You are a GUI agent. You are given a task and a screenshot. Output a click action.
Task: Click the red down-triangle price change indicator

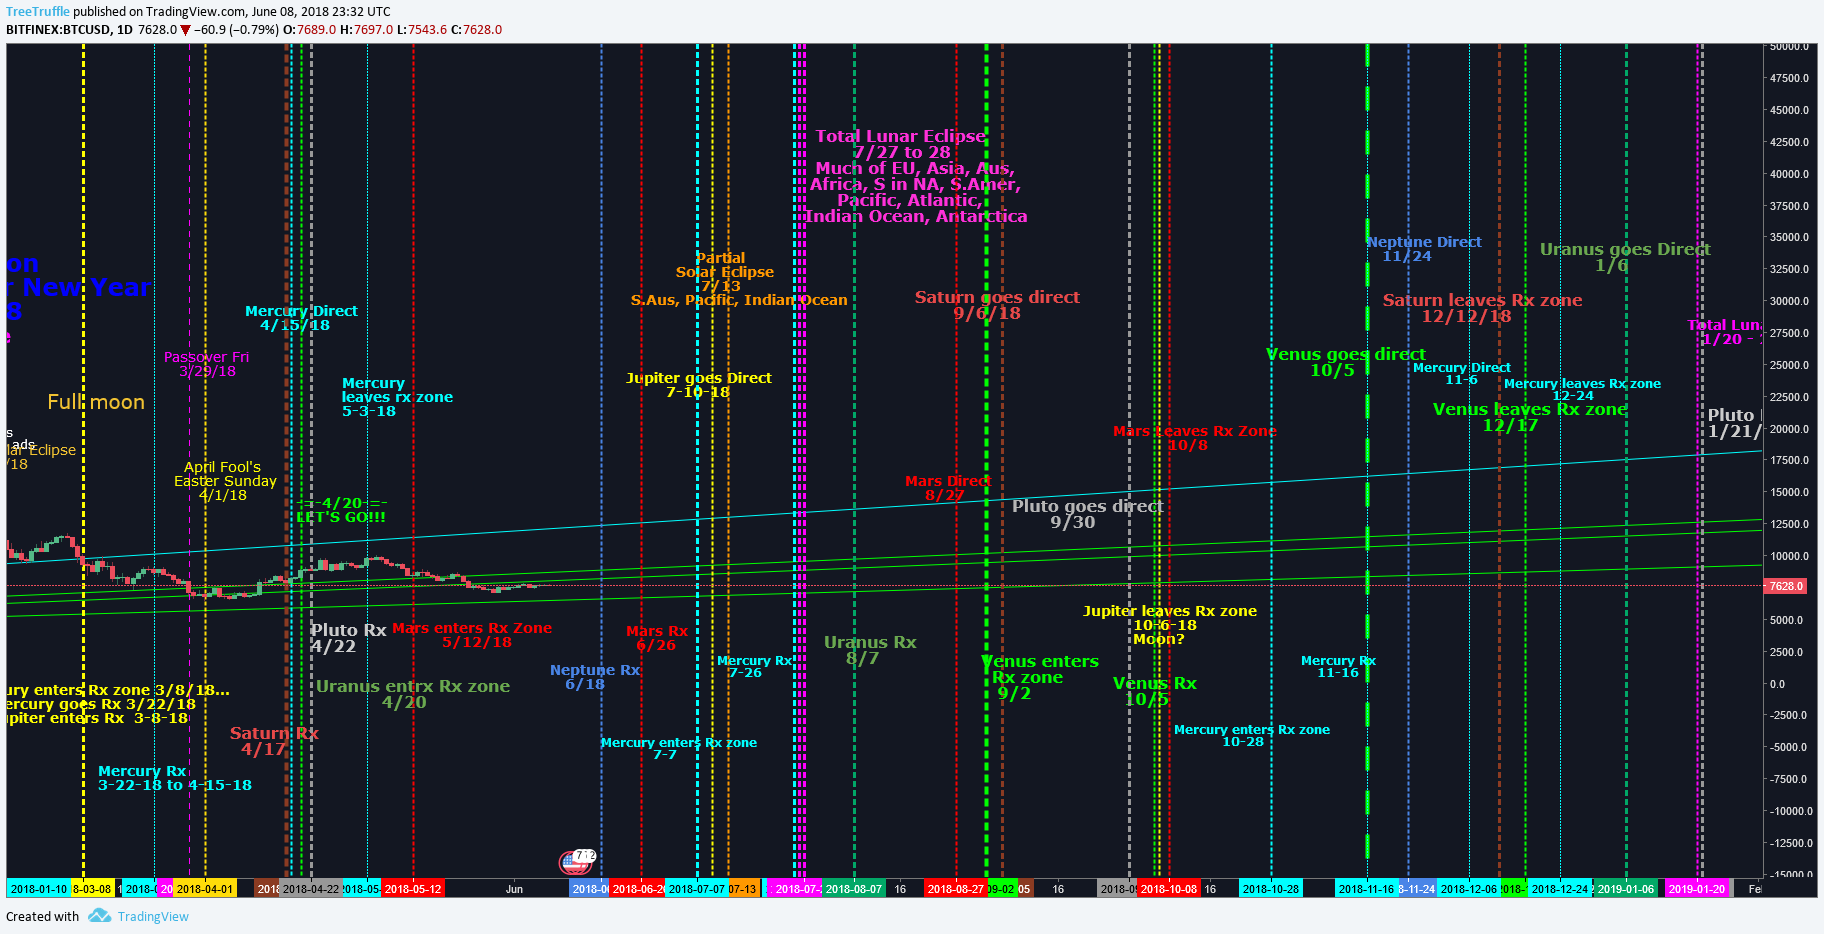click(x=185, y=30)
